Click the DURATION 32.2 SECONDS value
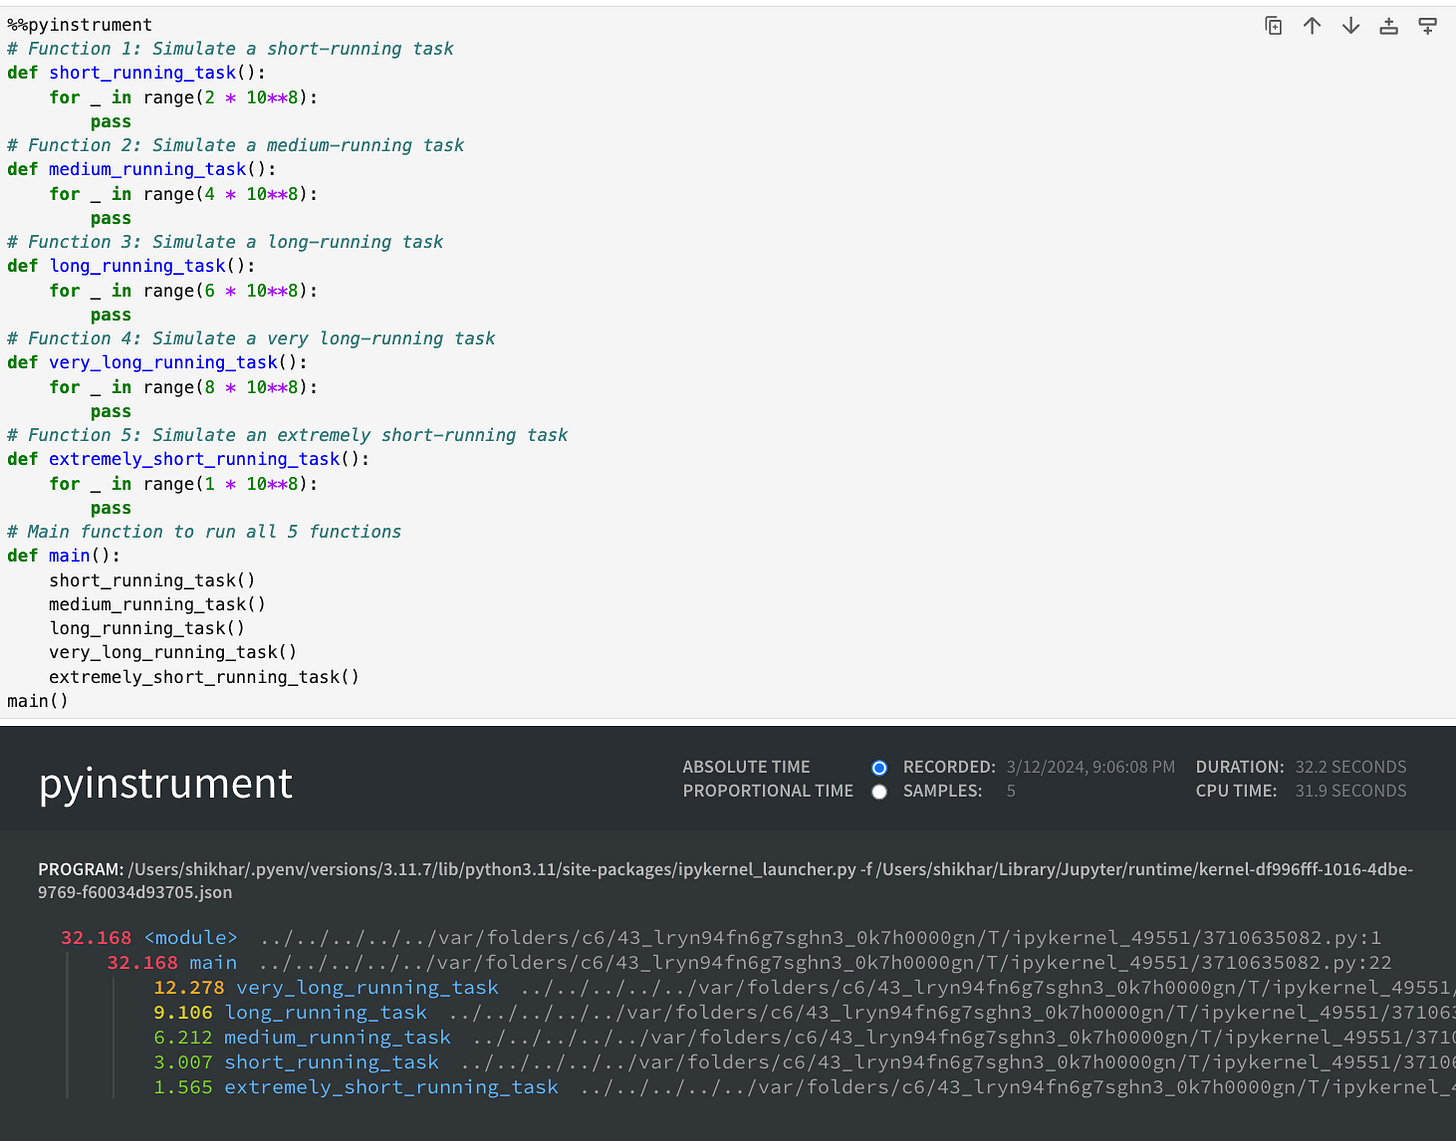Viewport: 1456px width, 1141px height. pos(1351,767)
